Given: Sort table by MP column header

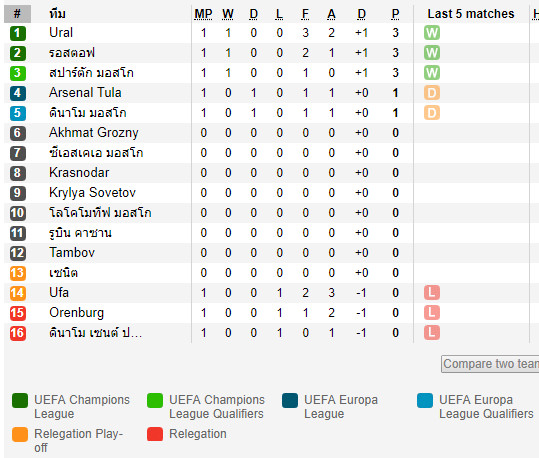Looking at the screenshot, I should click(203, 14).
